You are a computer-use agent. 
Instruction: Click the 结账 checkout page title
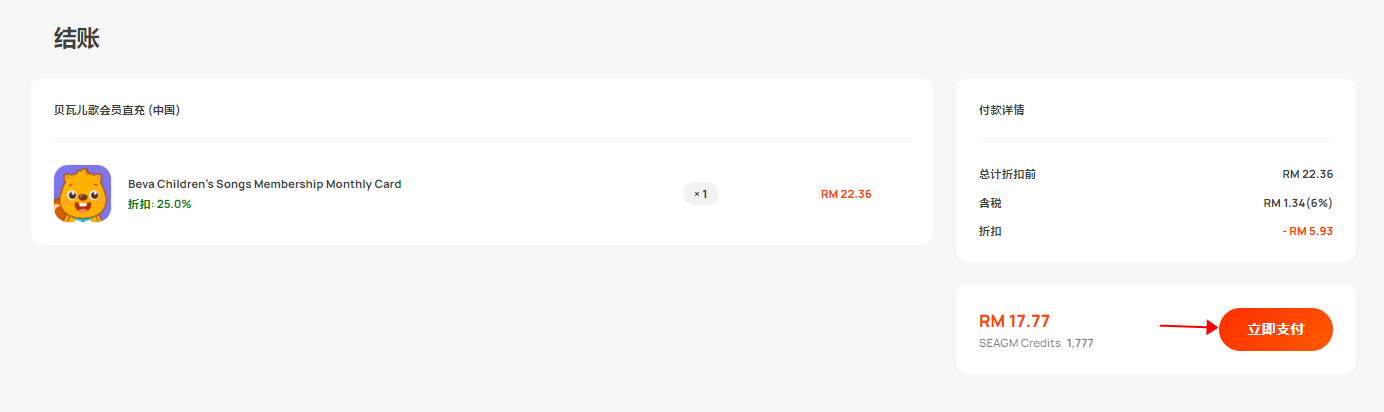pyautogui.click(x=77, y=39)
